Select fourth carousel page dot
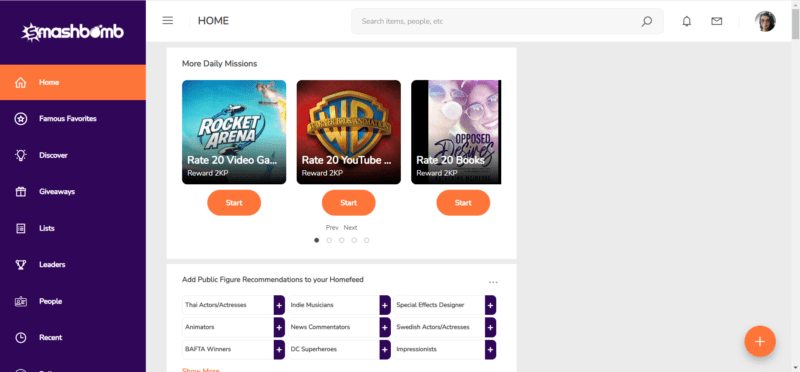The height and width of the screenshot is (372, 800). pos(354,240)
